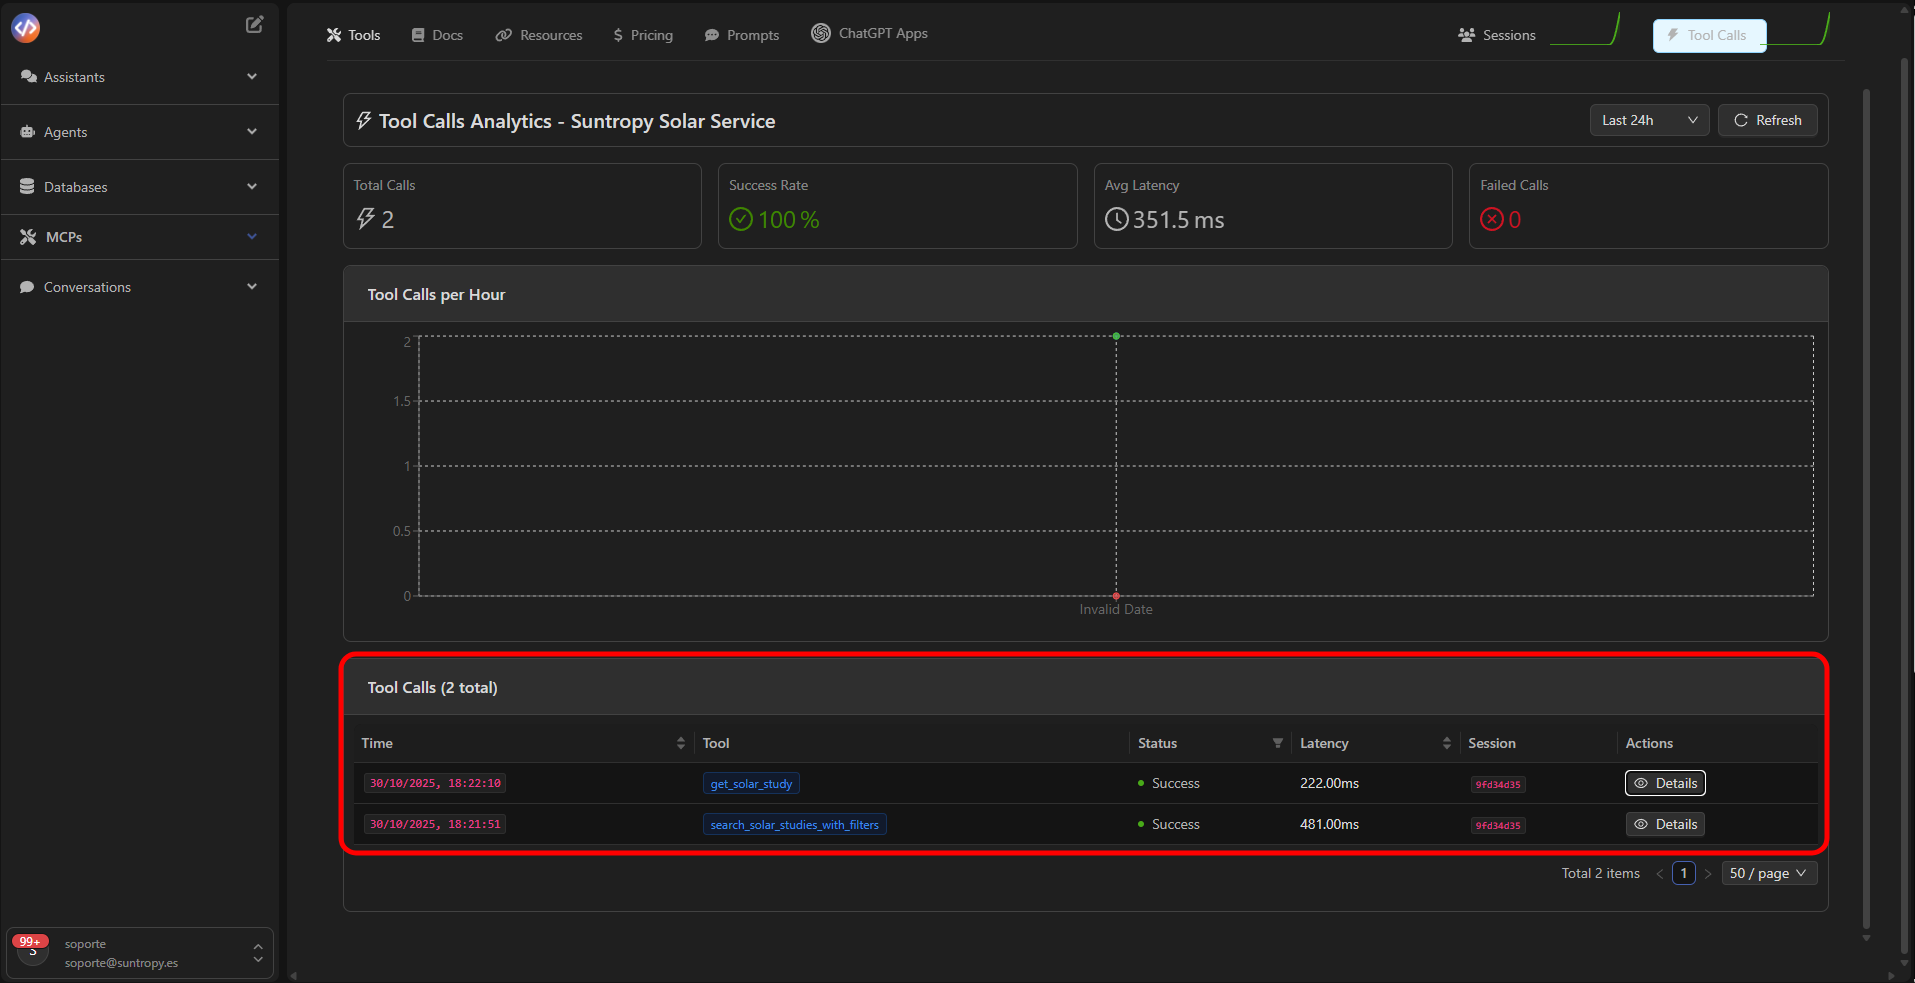This screenshot has height=983, width=1915.
Task: Click the next page arrow
Action: coord(1708,873)
